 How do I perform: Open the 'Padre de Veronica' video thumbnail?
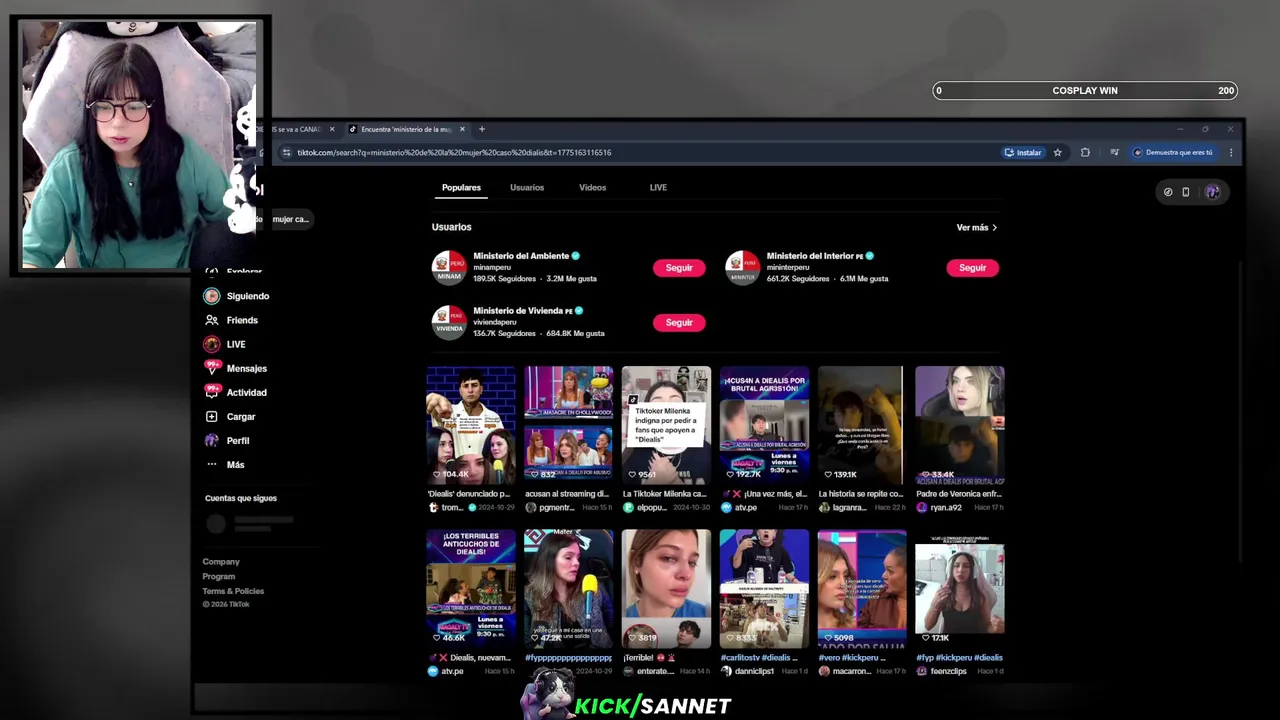tap(959, 425)
